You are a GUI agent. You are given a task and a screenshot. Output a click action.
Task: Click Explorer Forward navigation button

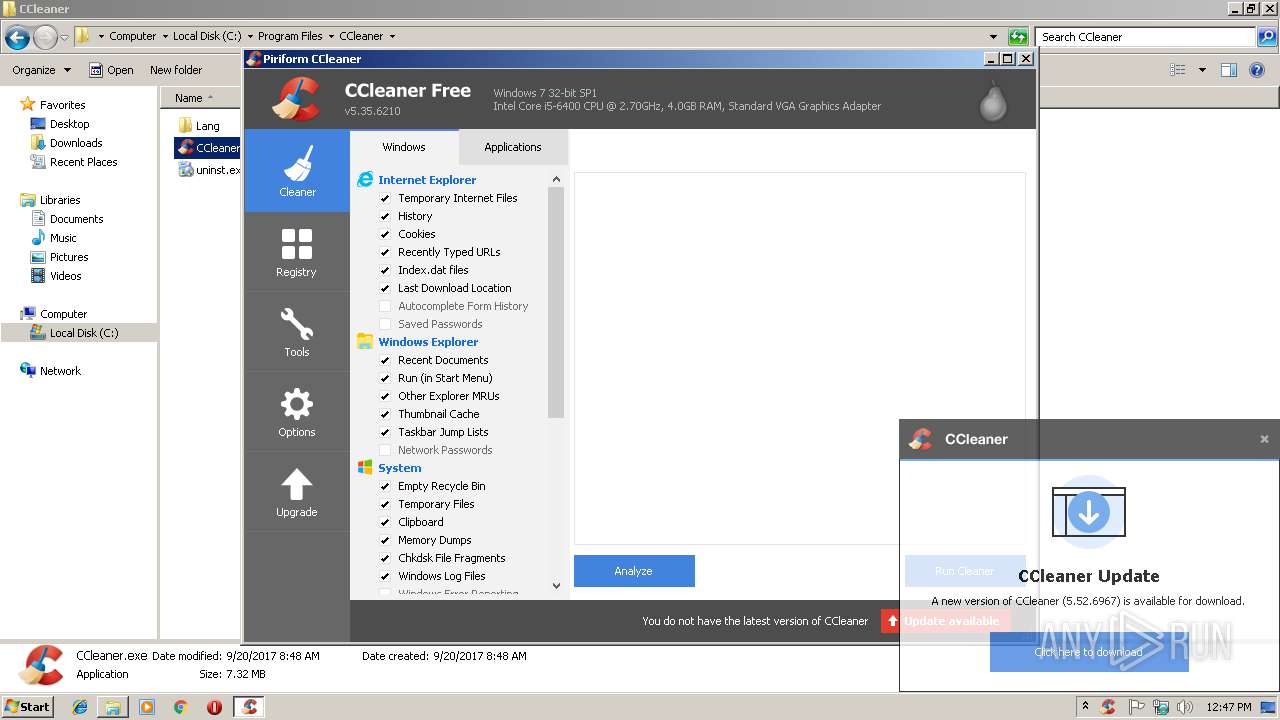(45, 38)
